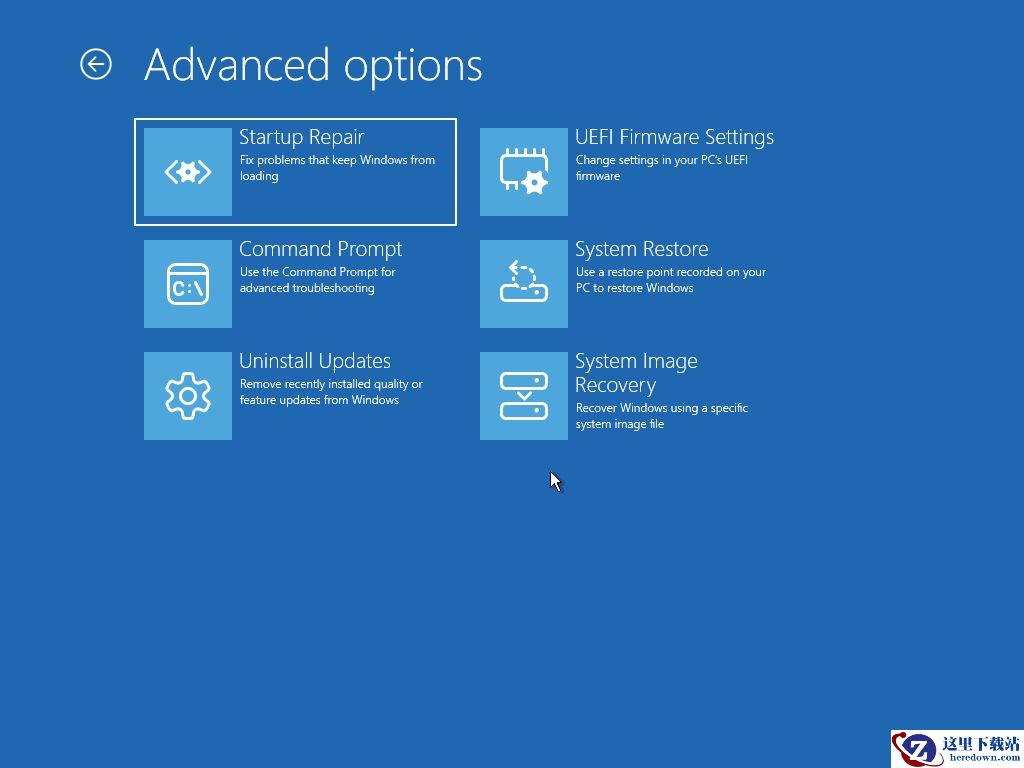
Task: Choose the System Image Recovery label
Action: [x=636, y=373]
